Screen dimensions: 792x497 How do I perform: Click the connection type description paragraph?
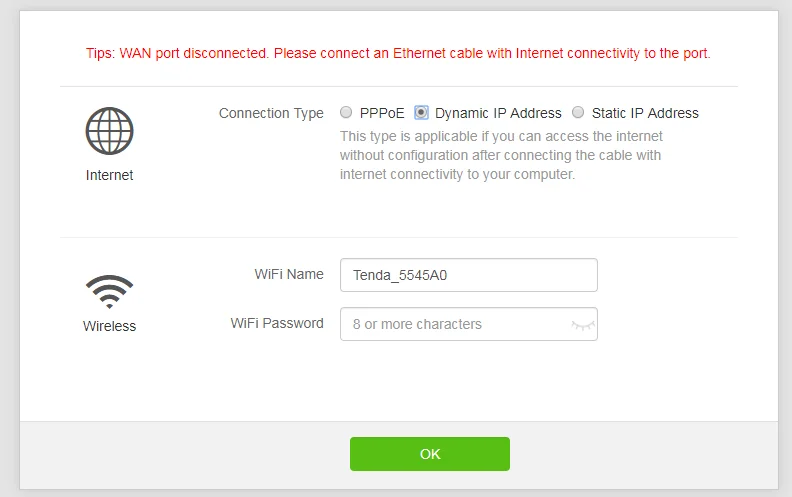pos(500,155)
